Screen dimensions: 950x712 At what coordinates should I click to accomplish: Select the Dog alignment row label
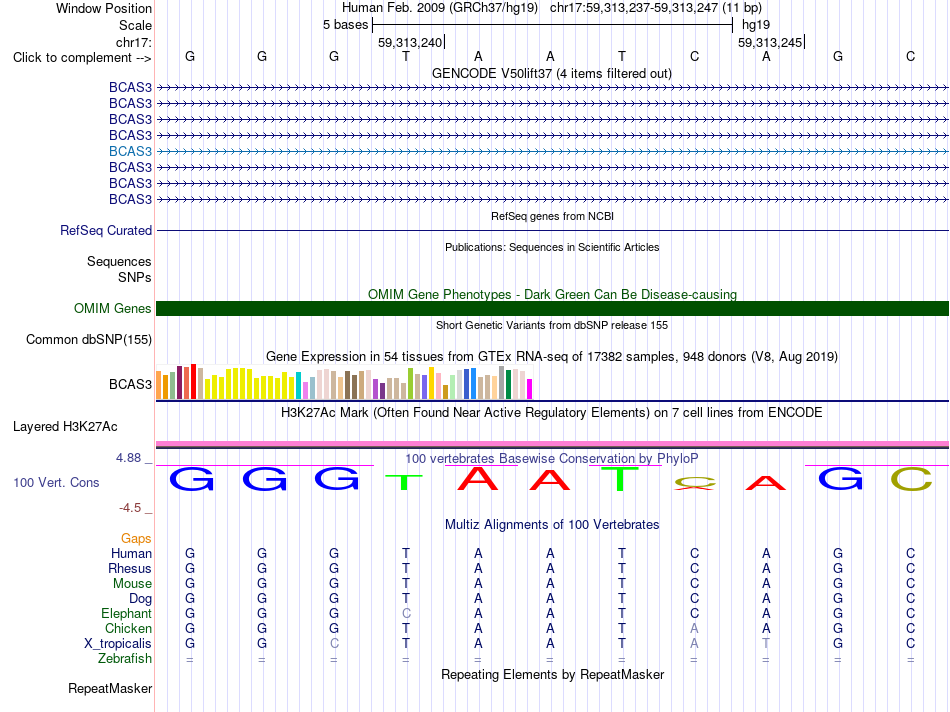pos(141,599)
